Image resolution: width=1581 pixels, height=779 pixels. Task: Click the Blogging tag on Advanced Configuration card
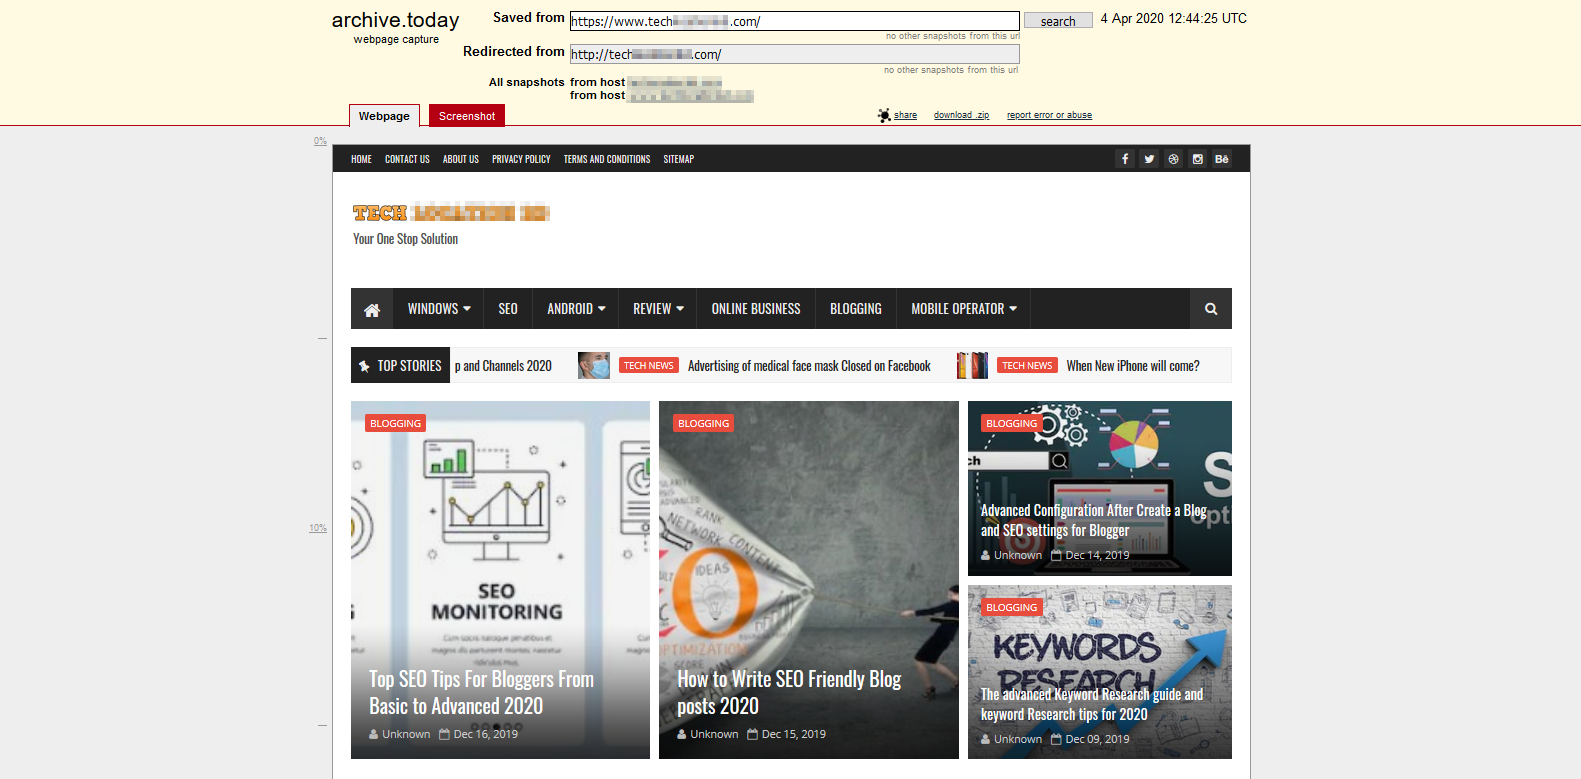[x=1012, y=423]
